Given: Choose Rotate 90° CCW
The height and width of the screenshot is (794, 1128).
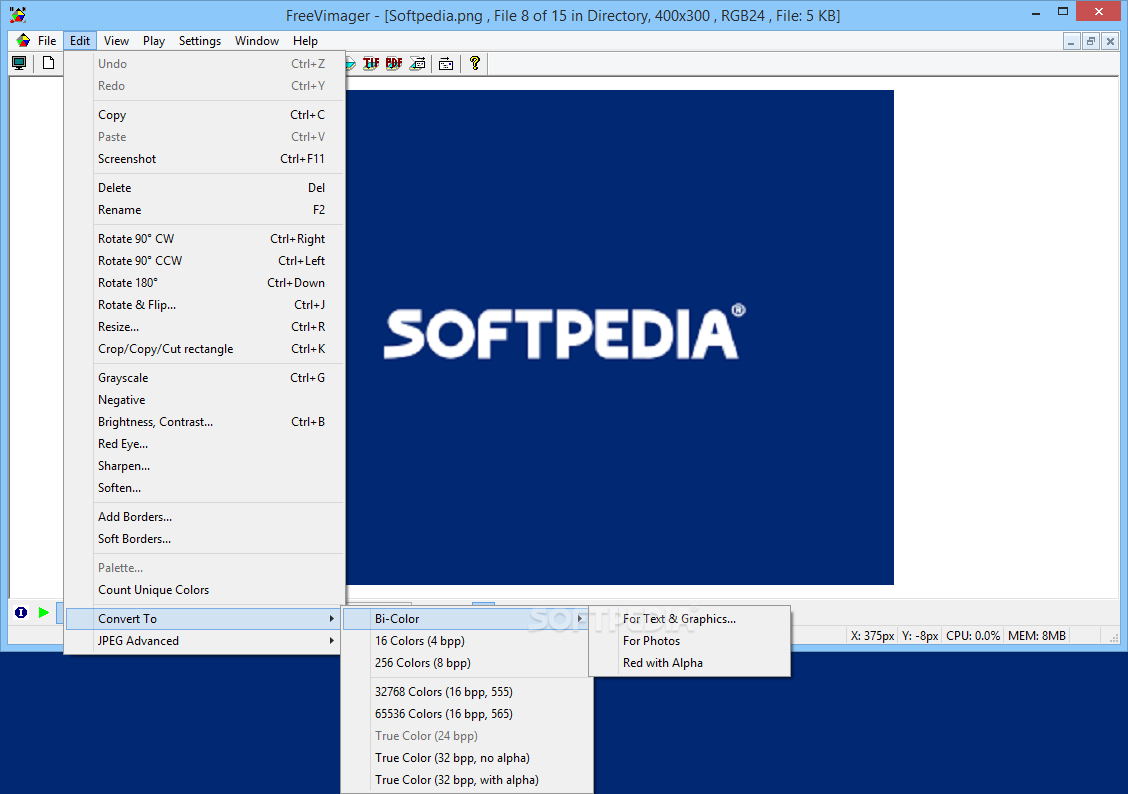Looking at the screenshot, I should tap(205, 261).
